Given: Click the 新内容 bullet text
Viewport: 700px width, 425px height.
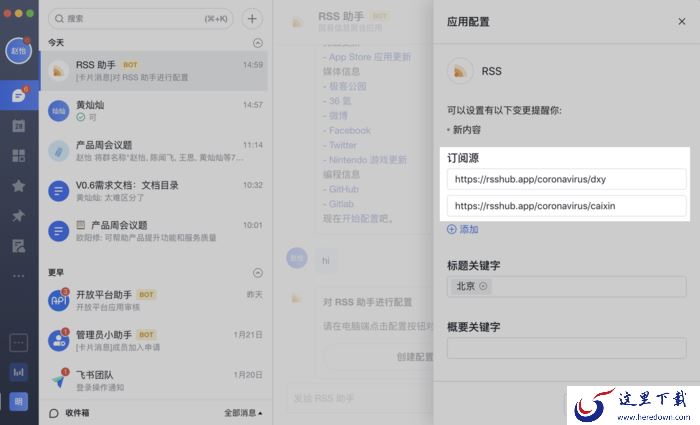Looking at the screenshot, I should 467,130.
